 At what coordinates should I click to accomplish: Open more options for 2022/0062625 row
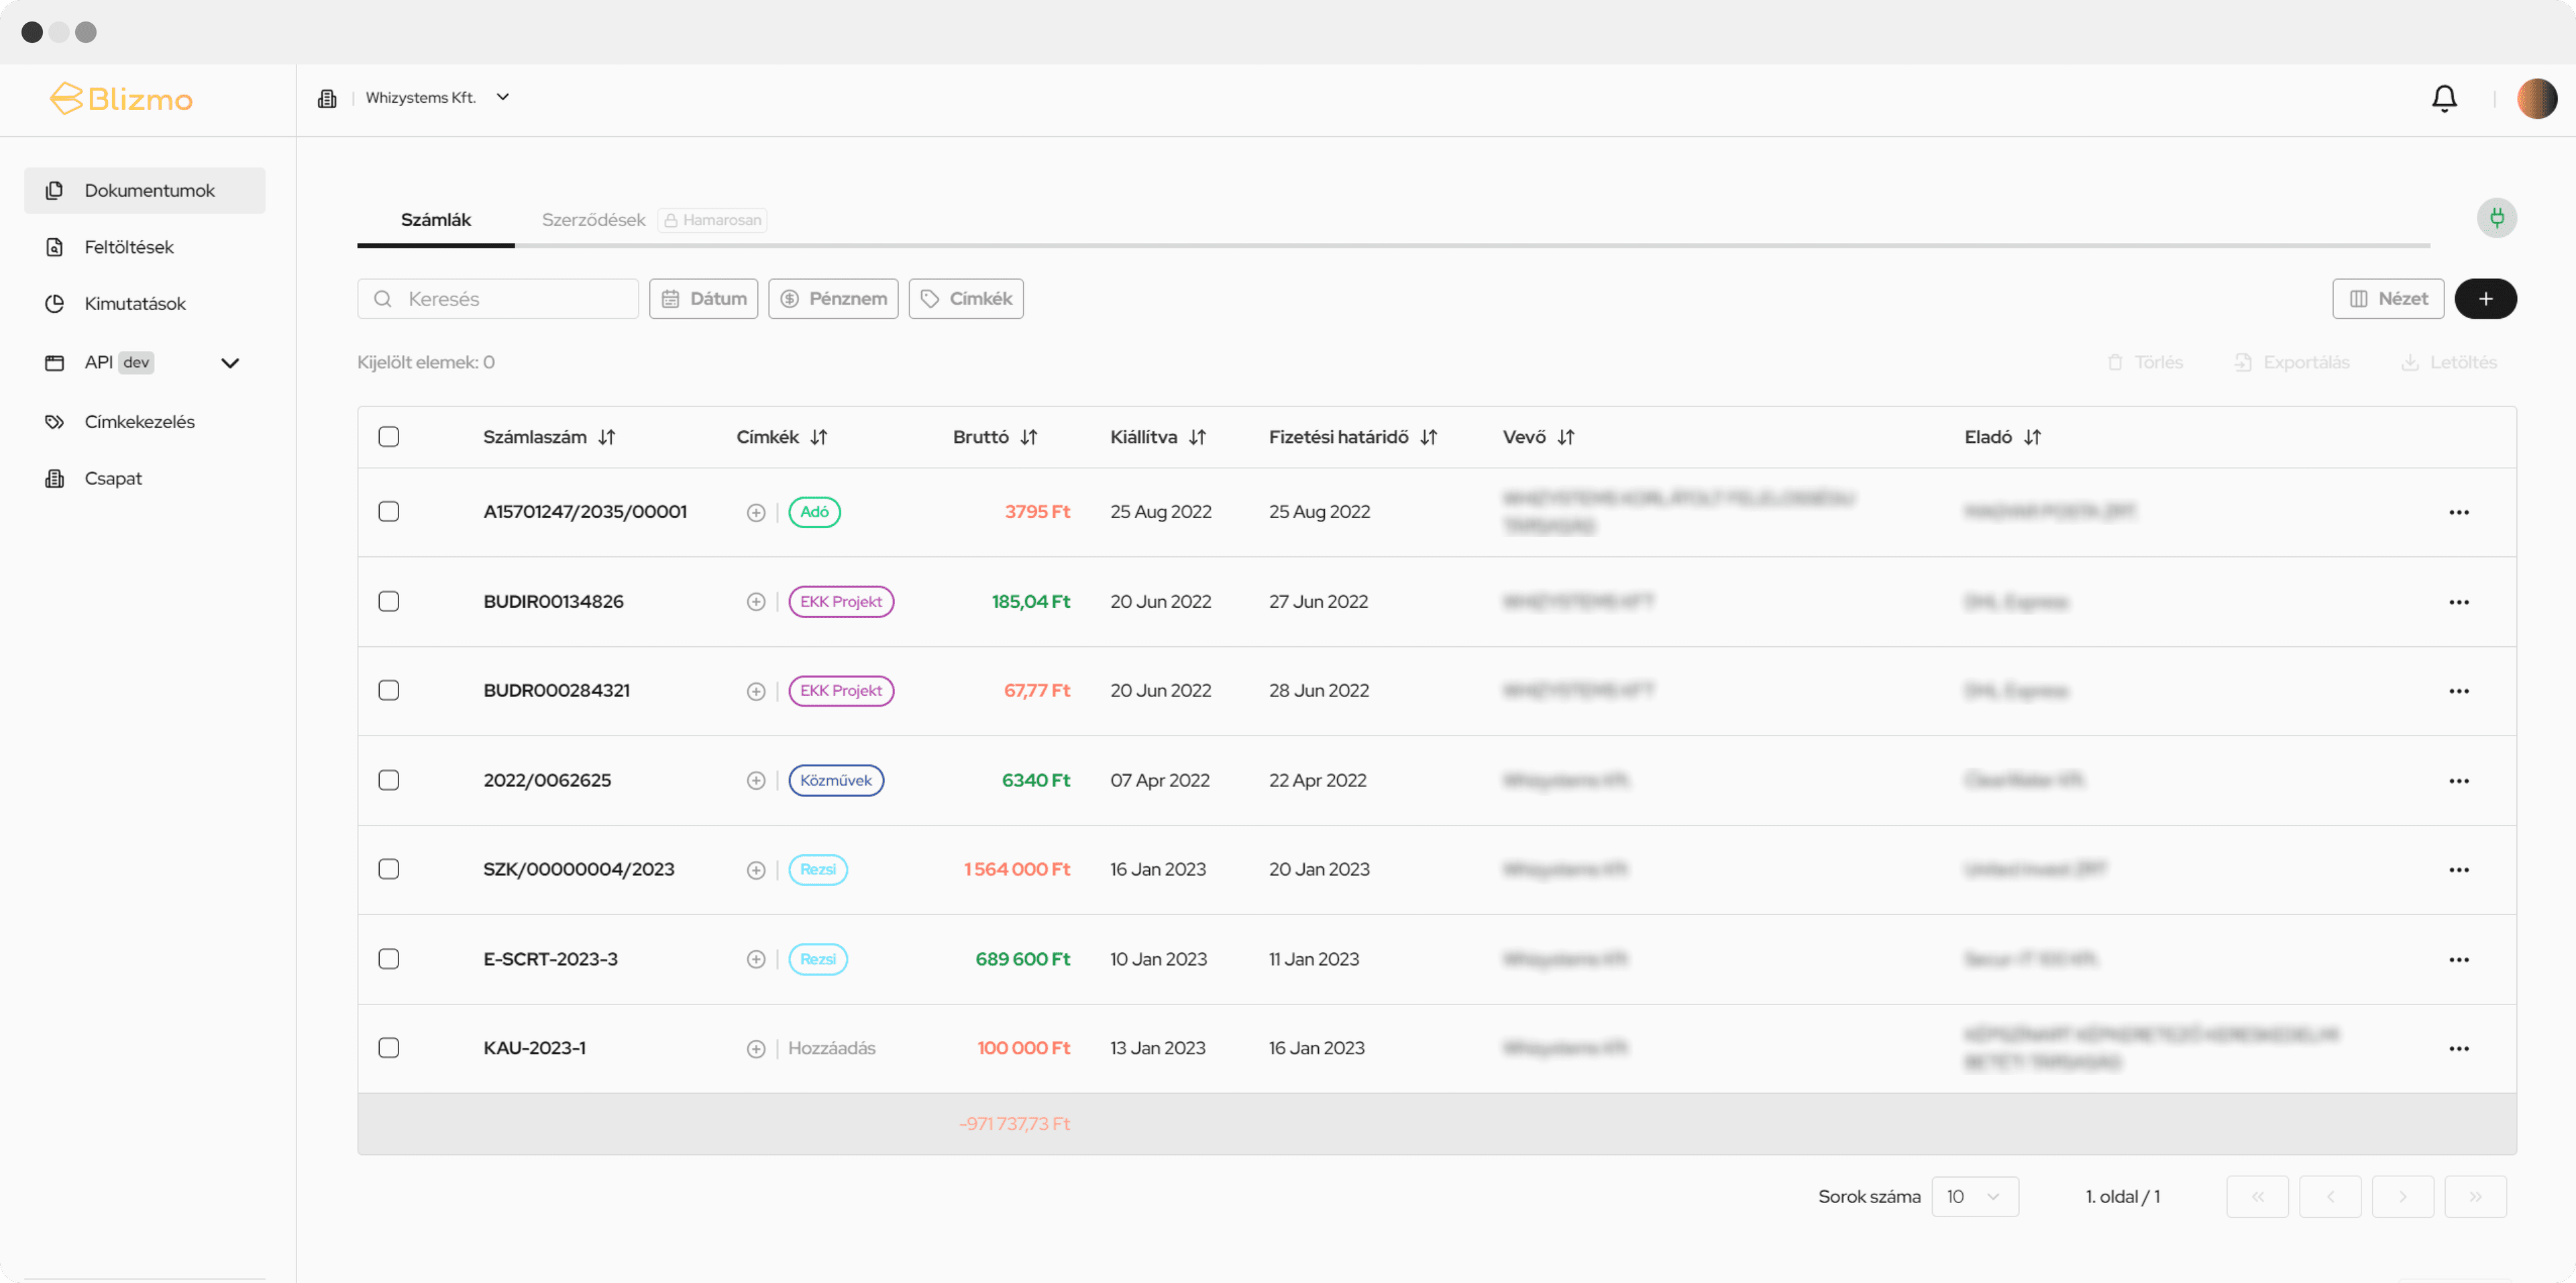coord(2459,780)
